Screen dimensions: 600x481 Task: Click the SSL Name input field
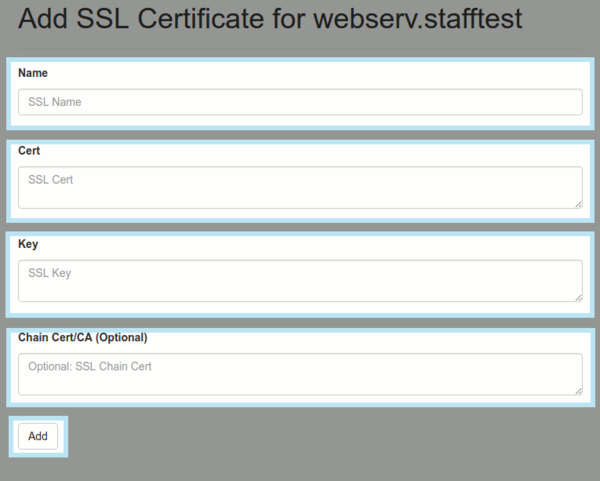(300, 102)
